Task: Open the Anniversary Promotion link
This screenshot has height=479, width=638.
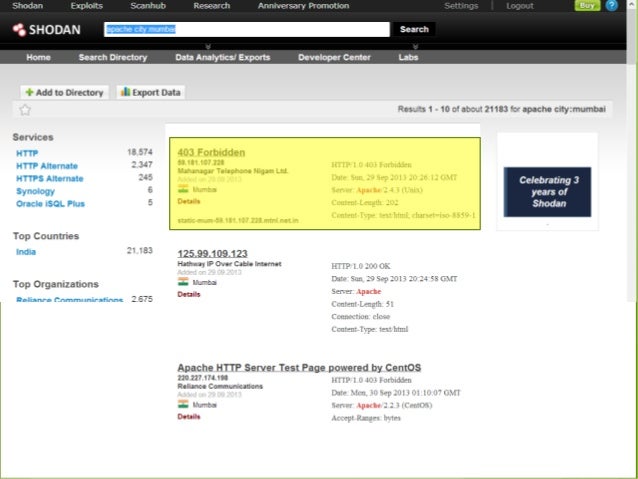Action: (303, 6)
